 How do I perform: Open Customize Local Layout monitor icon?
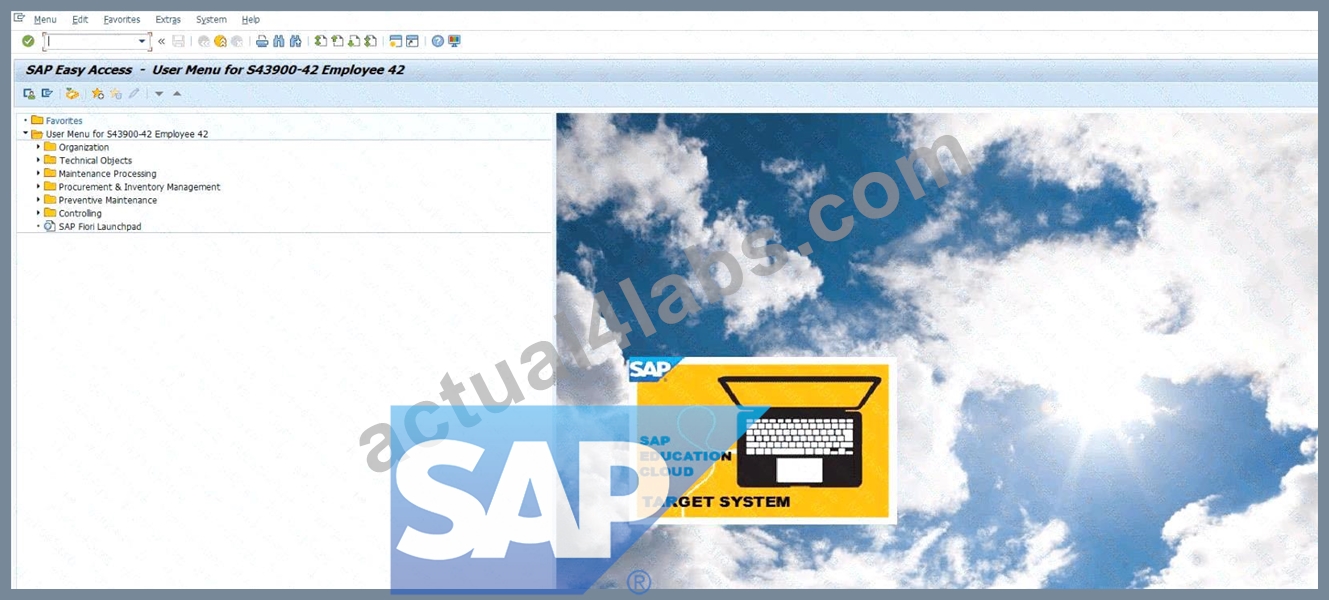tap(454, 41)
